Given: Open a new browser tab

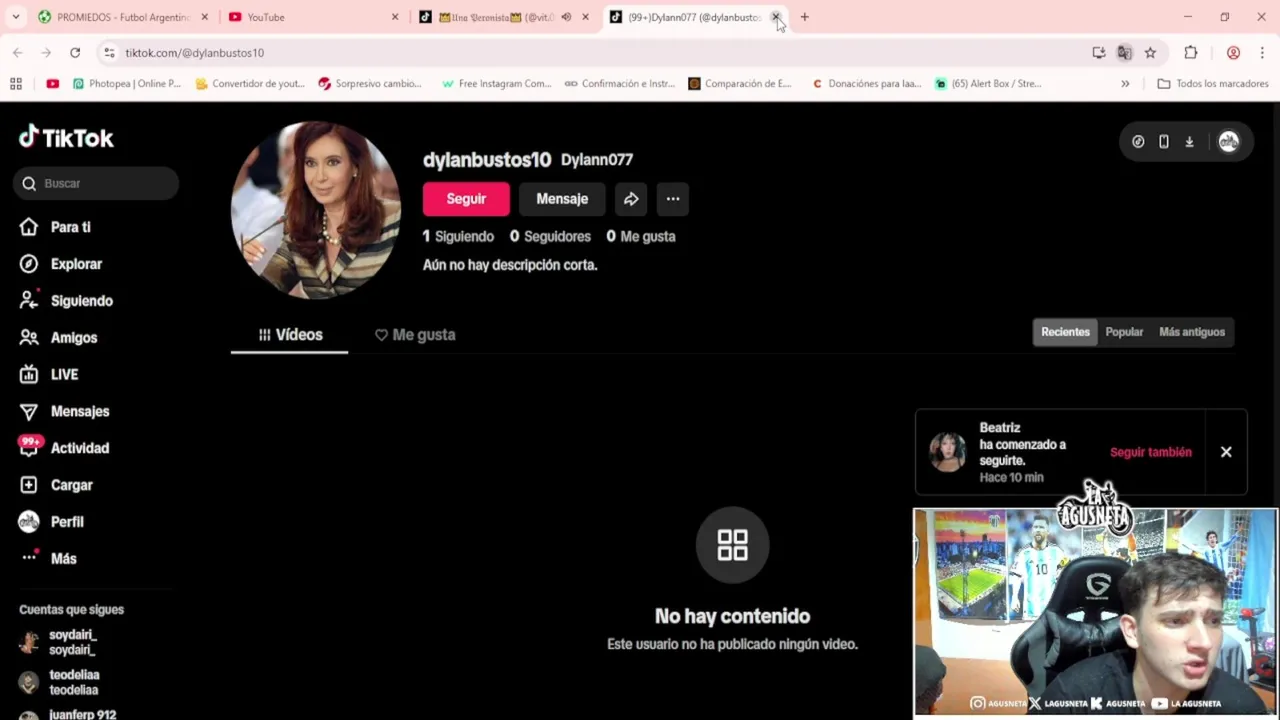Looking at the screenshot, I should pos(804,17).
